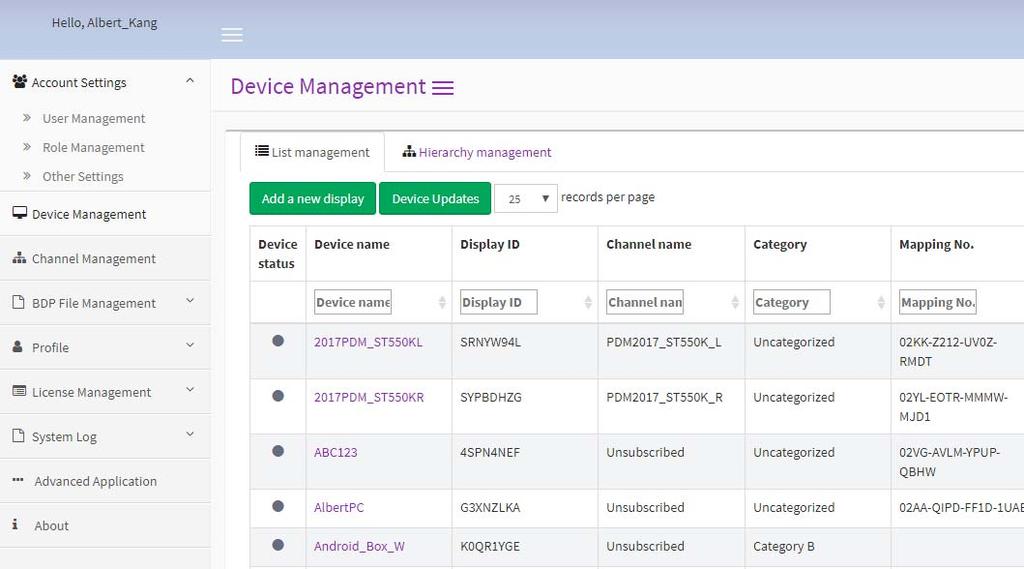1024x569 pixels.
Task: Expand the Profile section chevron
Action: (x=190, y=345)
